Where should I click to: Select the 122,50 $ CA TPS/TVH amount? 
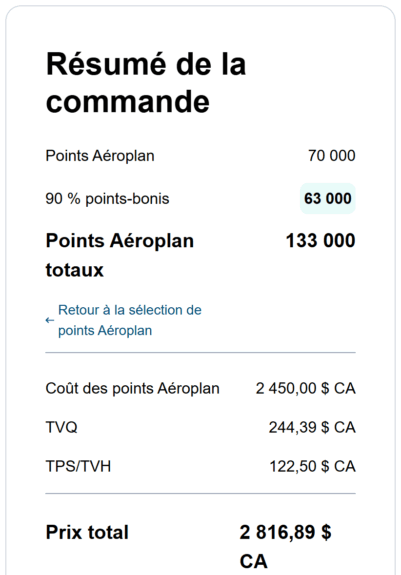312,466
